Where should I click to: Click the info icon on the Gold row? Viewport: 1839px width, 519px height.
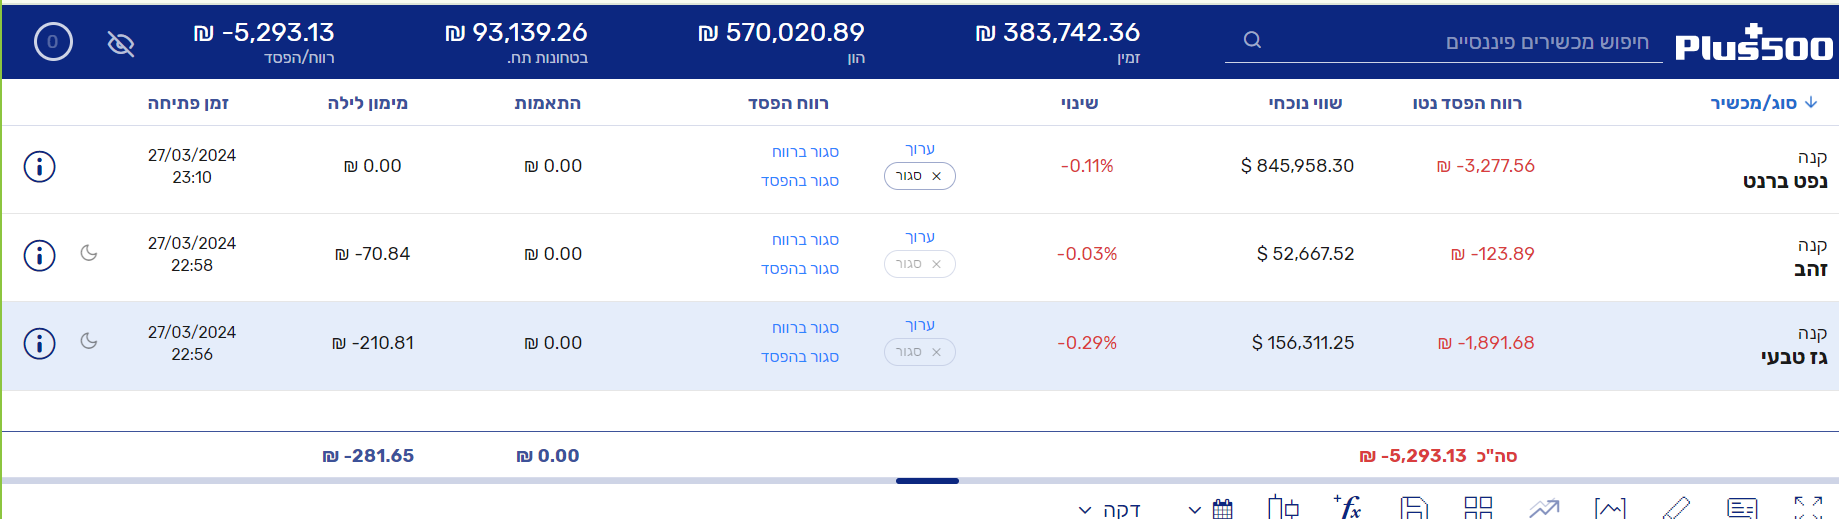tap(39, 255)
